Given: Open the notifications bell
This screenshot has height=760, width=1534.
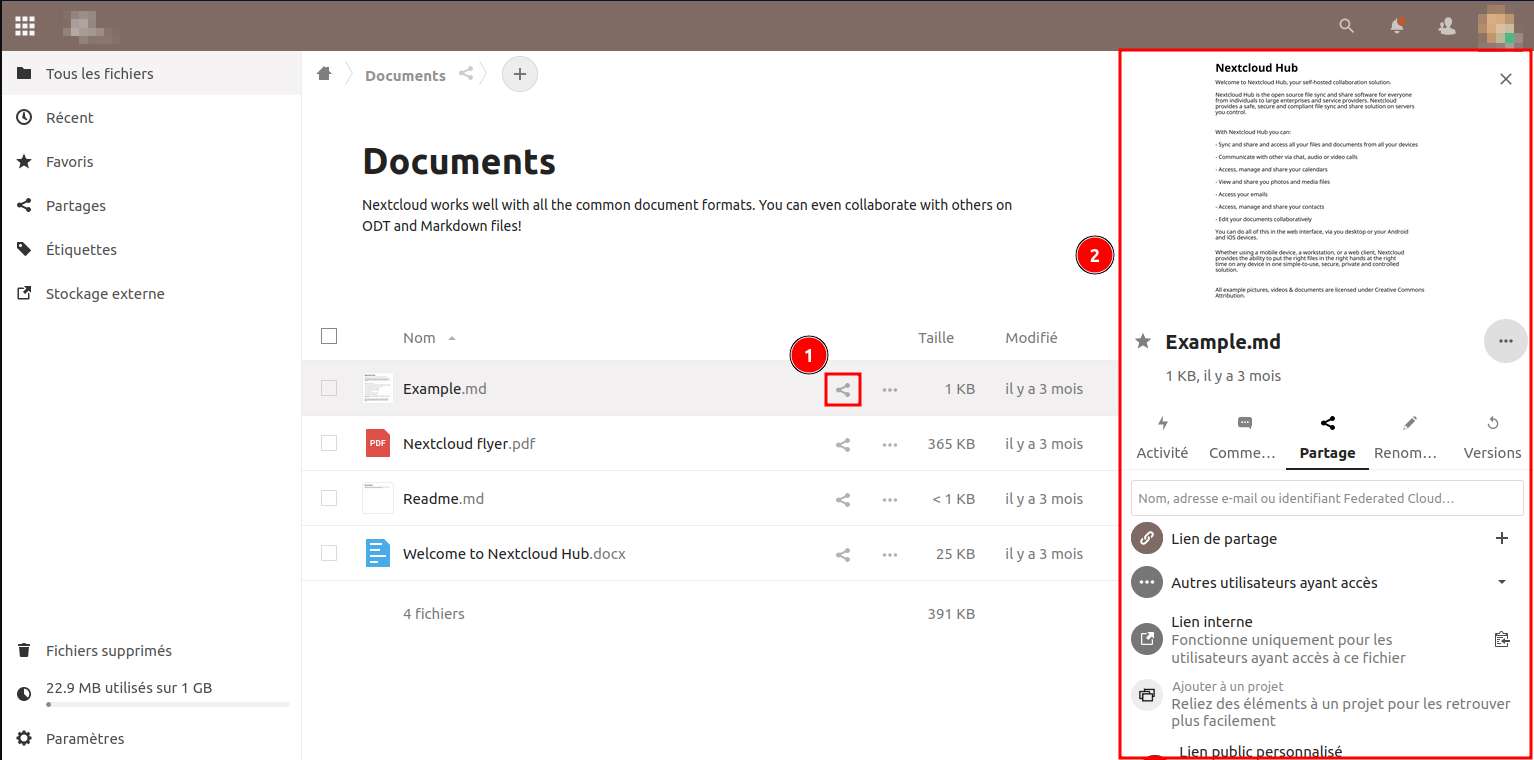Looking at the screenshot, I should pyautogui.click(x=1397, y=26).
